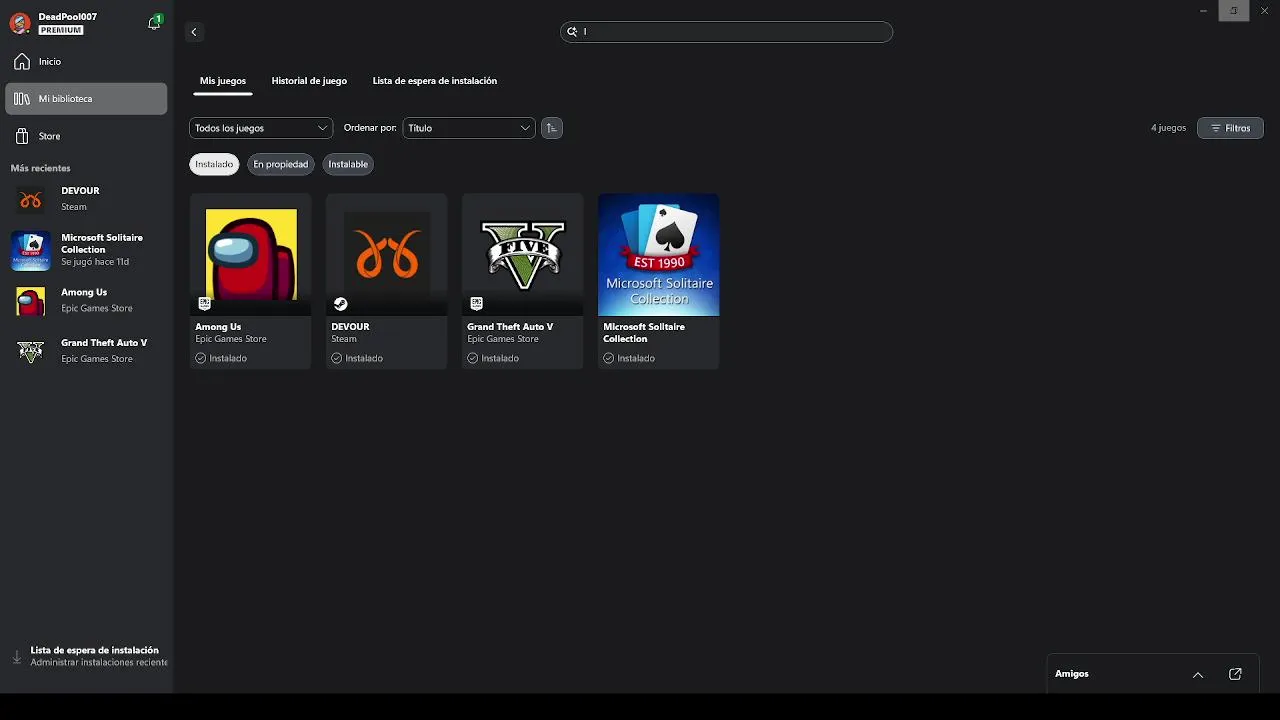Screen dimensions: 1280x720
Task: Switch to Historial de juego tab
Action: coord(309,81)
